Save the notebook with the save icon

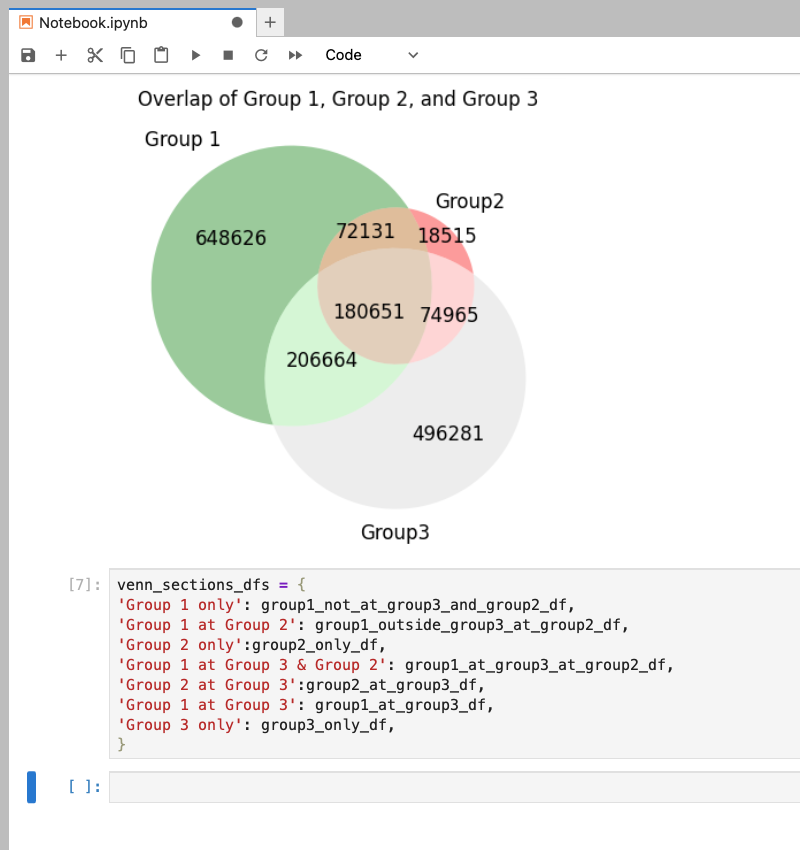tap(27, 55)
